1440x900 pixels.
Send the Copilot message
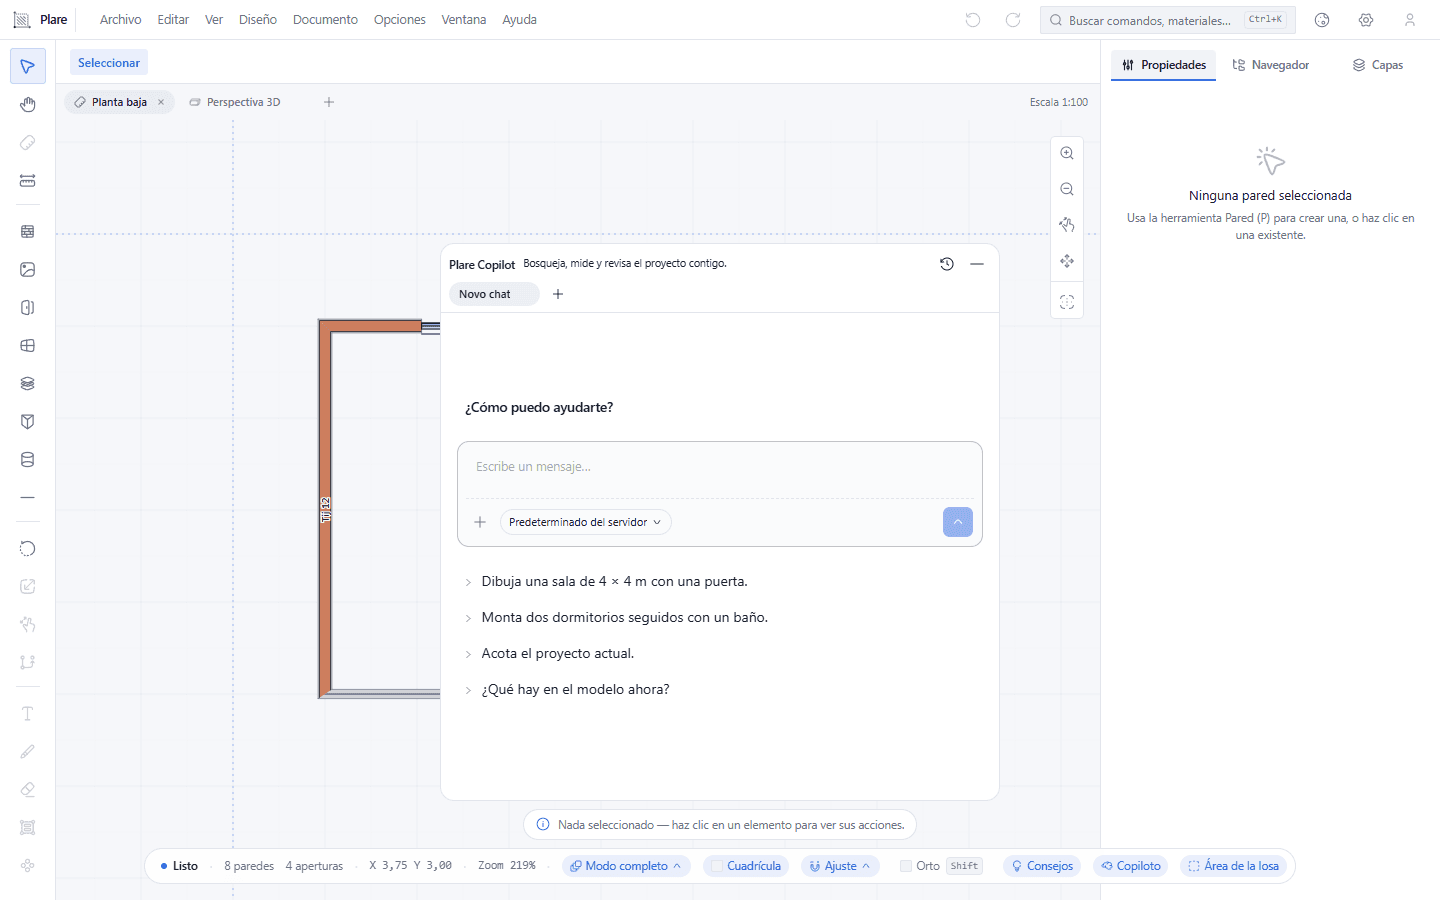pos(958,522)
